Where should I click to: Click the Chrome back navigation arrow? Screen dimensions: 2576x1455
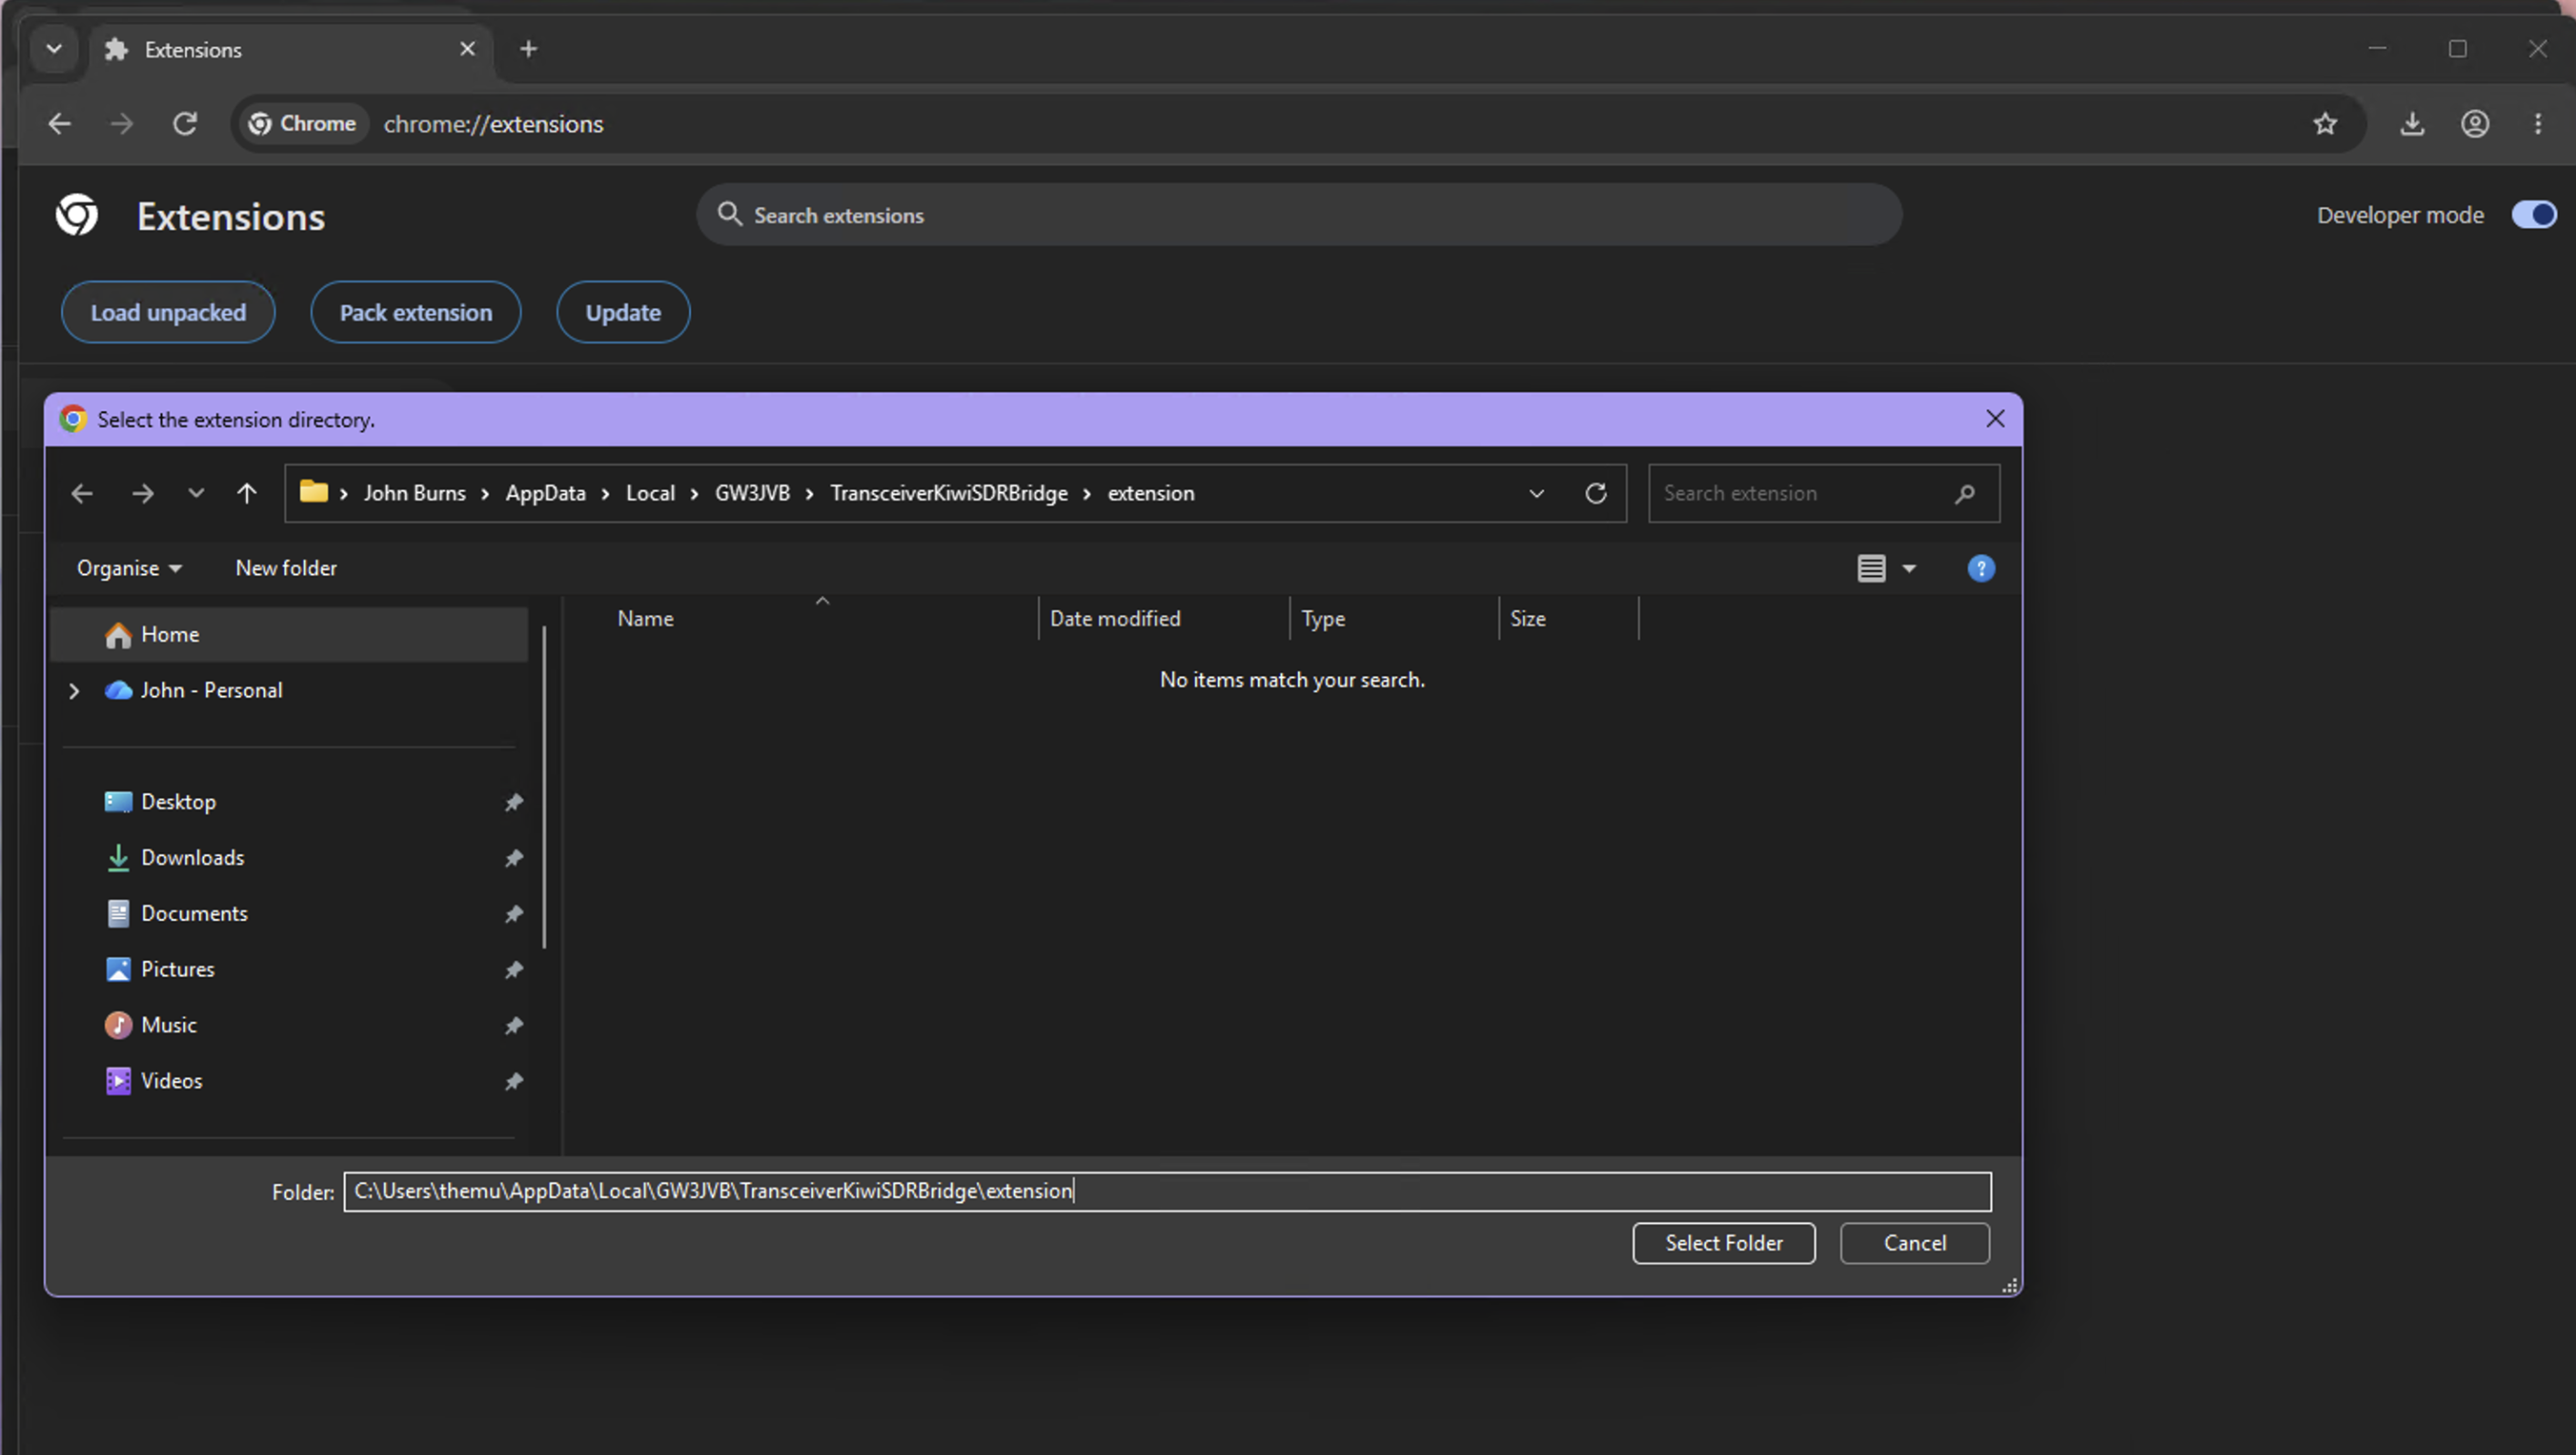click(60, 123)
